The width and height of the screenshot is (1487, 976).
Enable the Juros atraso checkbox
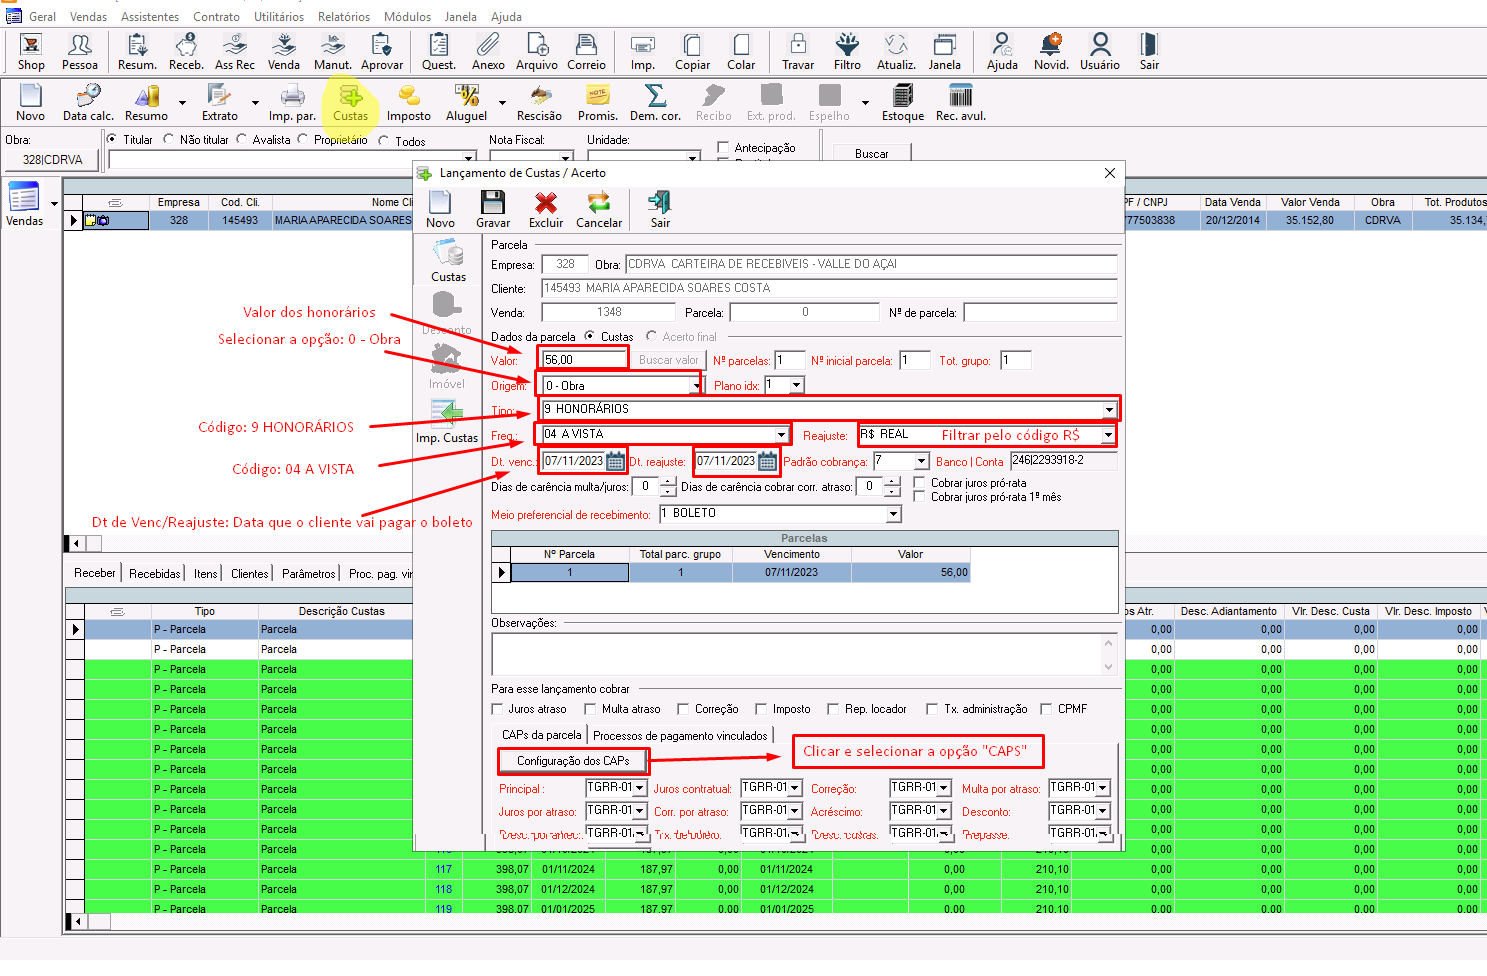click(x=498, y=709)
